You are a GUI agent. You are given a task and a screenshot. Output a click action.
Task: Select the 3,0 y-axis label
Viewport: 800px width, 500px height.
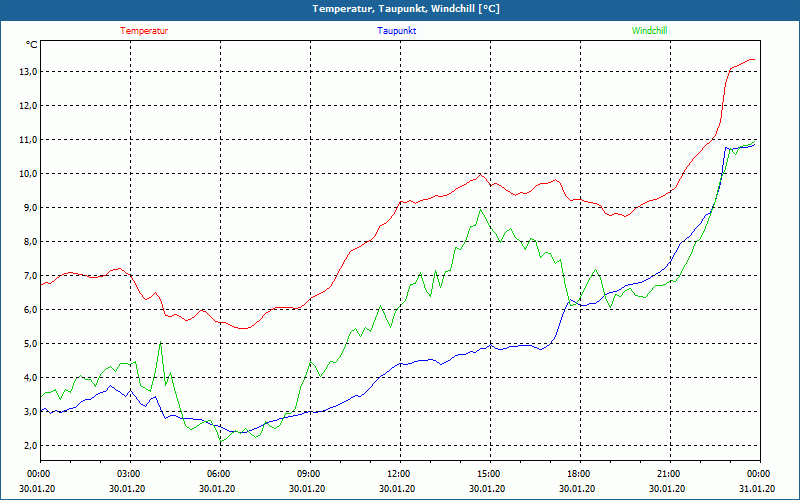tap(30, 412)
